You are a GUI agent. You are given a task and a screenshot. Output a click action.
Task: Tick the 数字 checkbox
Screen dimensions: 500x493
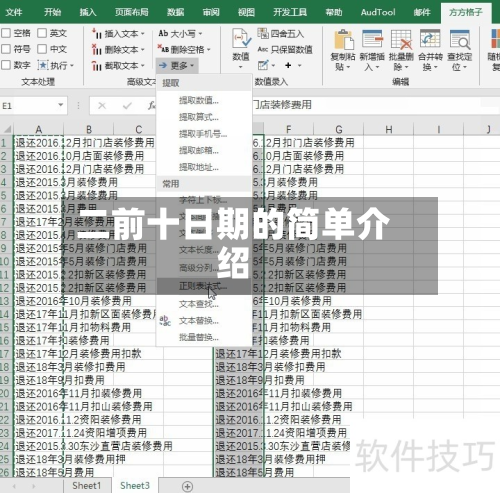coord(6,65)
